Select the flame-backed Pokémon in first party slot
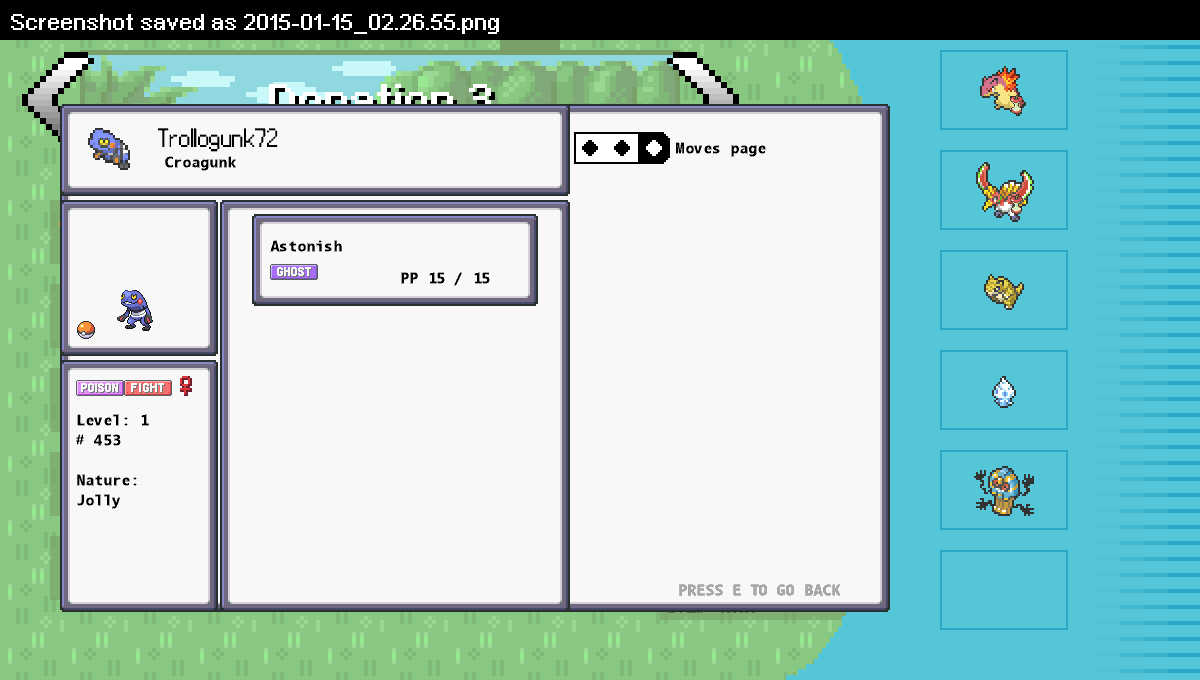 tap(1003, 90)
